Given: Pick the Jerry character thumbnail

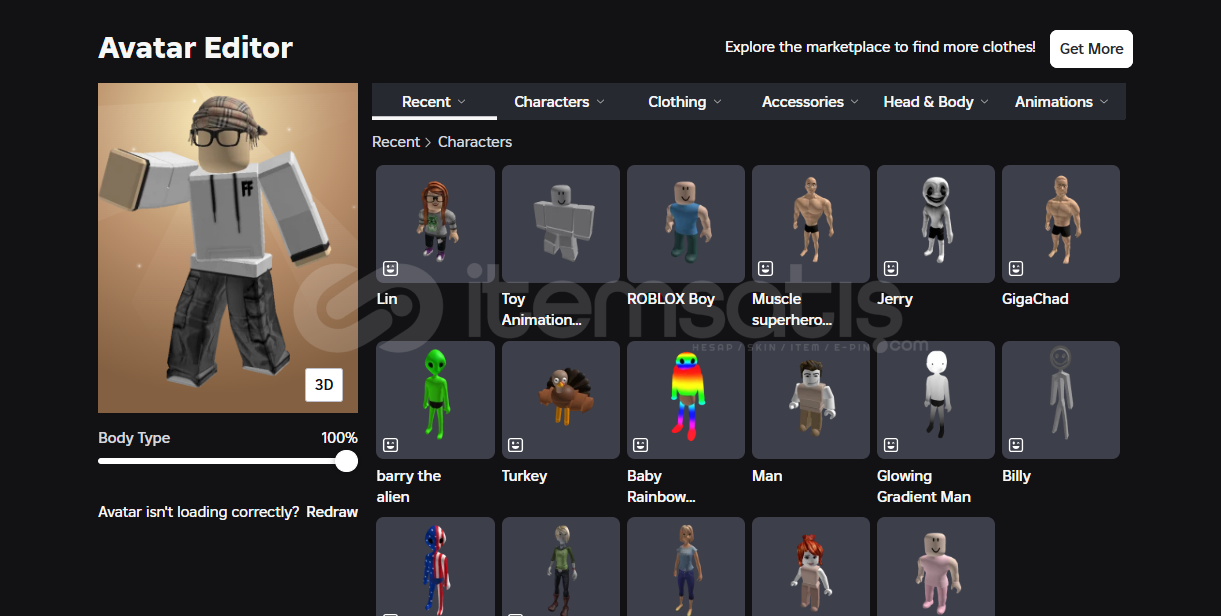Looking at the screenshot, I should pyautogui.click(x=936, y=224).
